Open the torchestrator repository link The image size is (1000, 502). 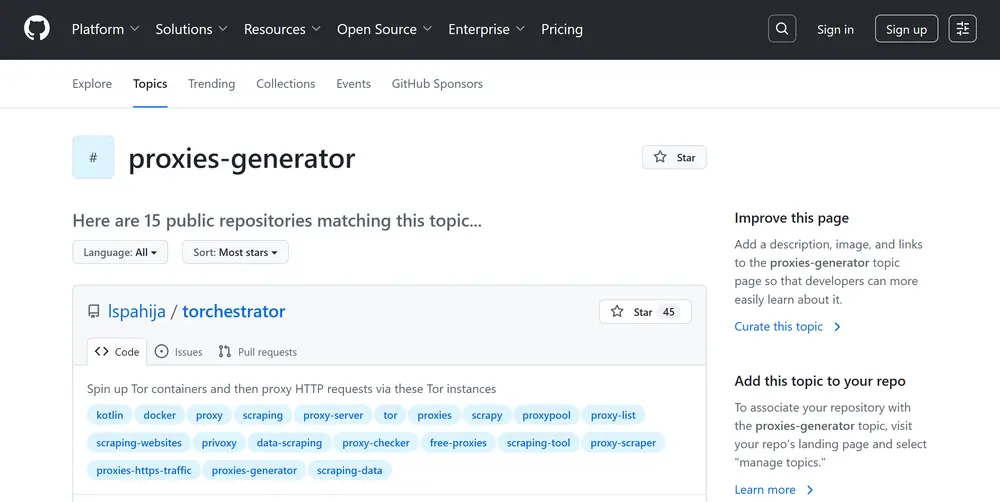click(x=233, y=311)
